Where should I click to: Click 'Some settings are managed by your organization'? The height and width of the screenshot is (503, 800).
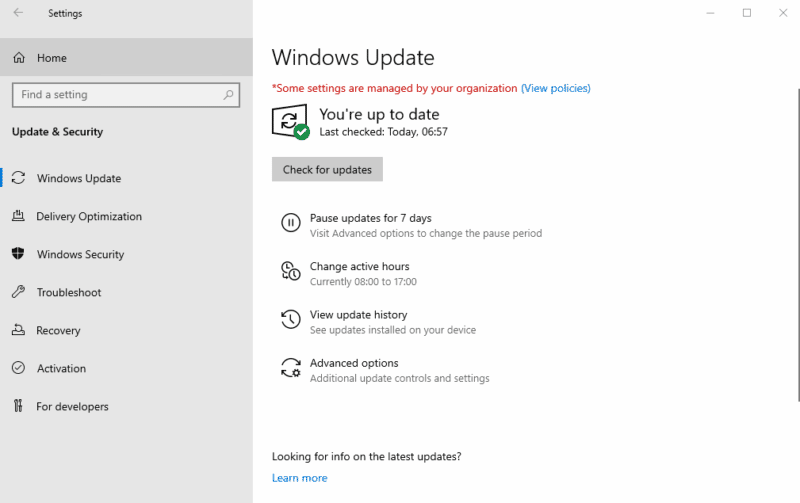394,88
